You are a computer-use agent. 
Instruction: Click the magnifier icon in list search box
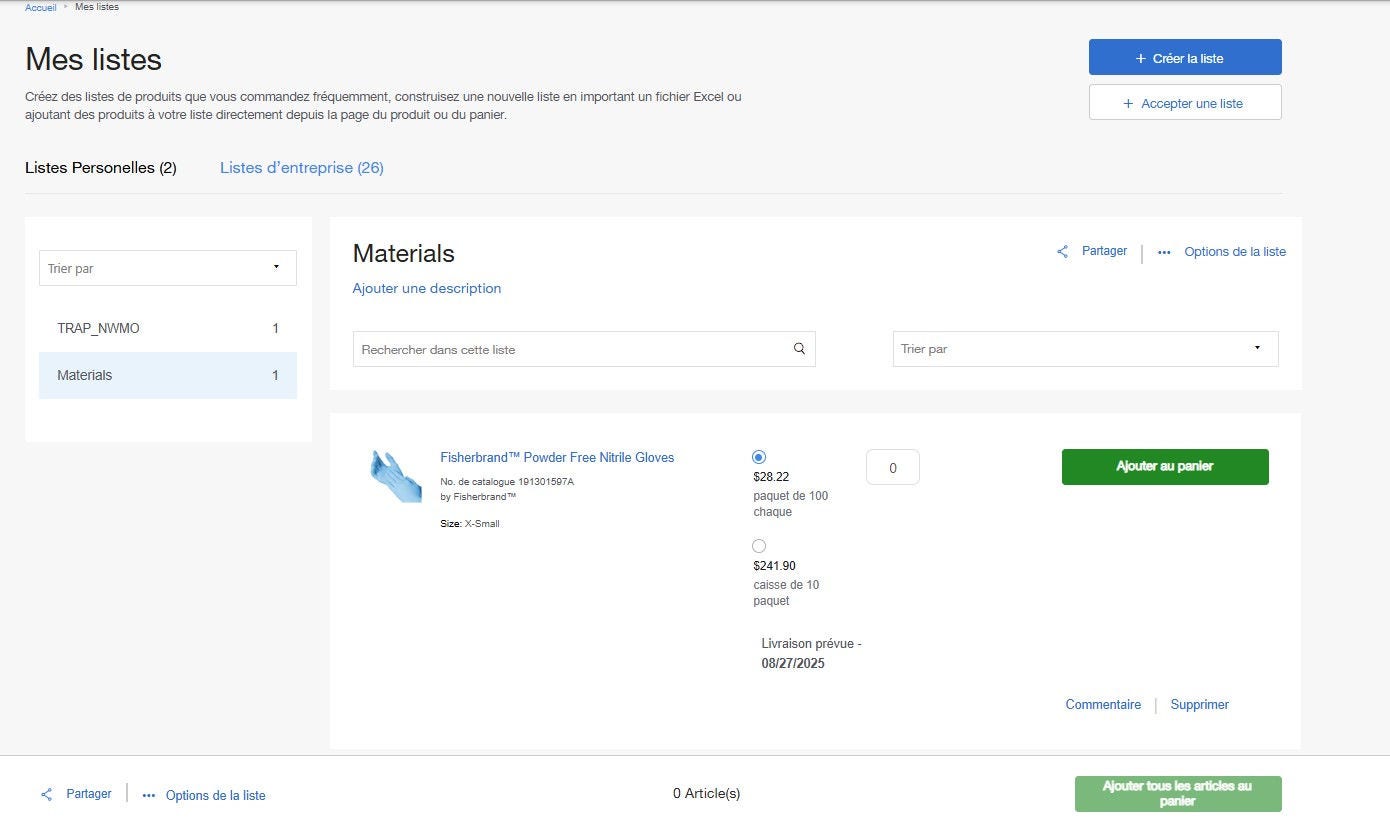tap(799, 349)
